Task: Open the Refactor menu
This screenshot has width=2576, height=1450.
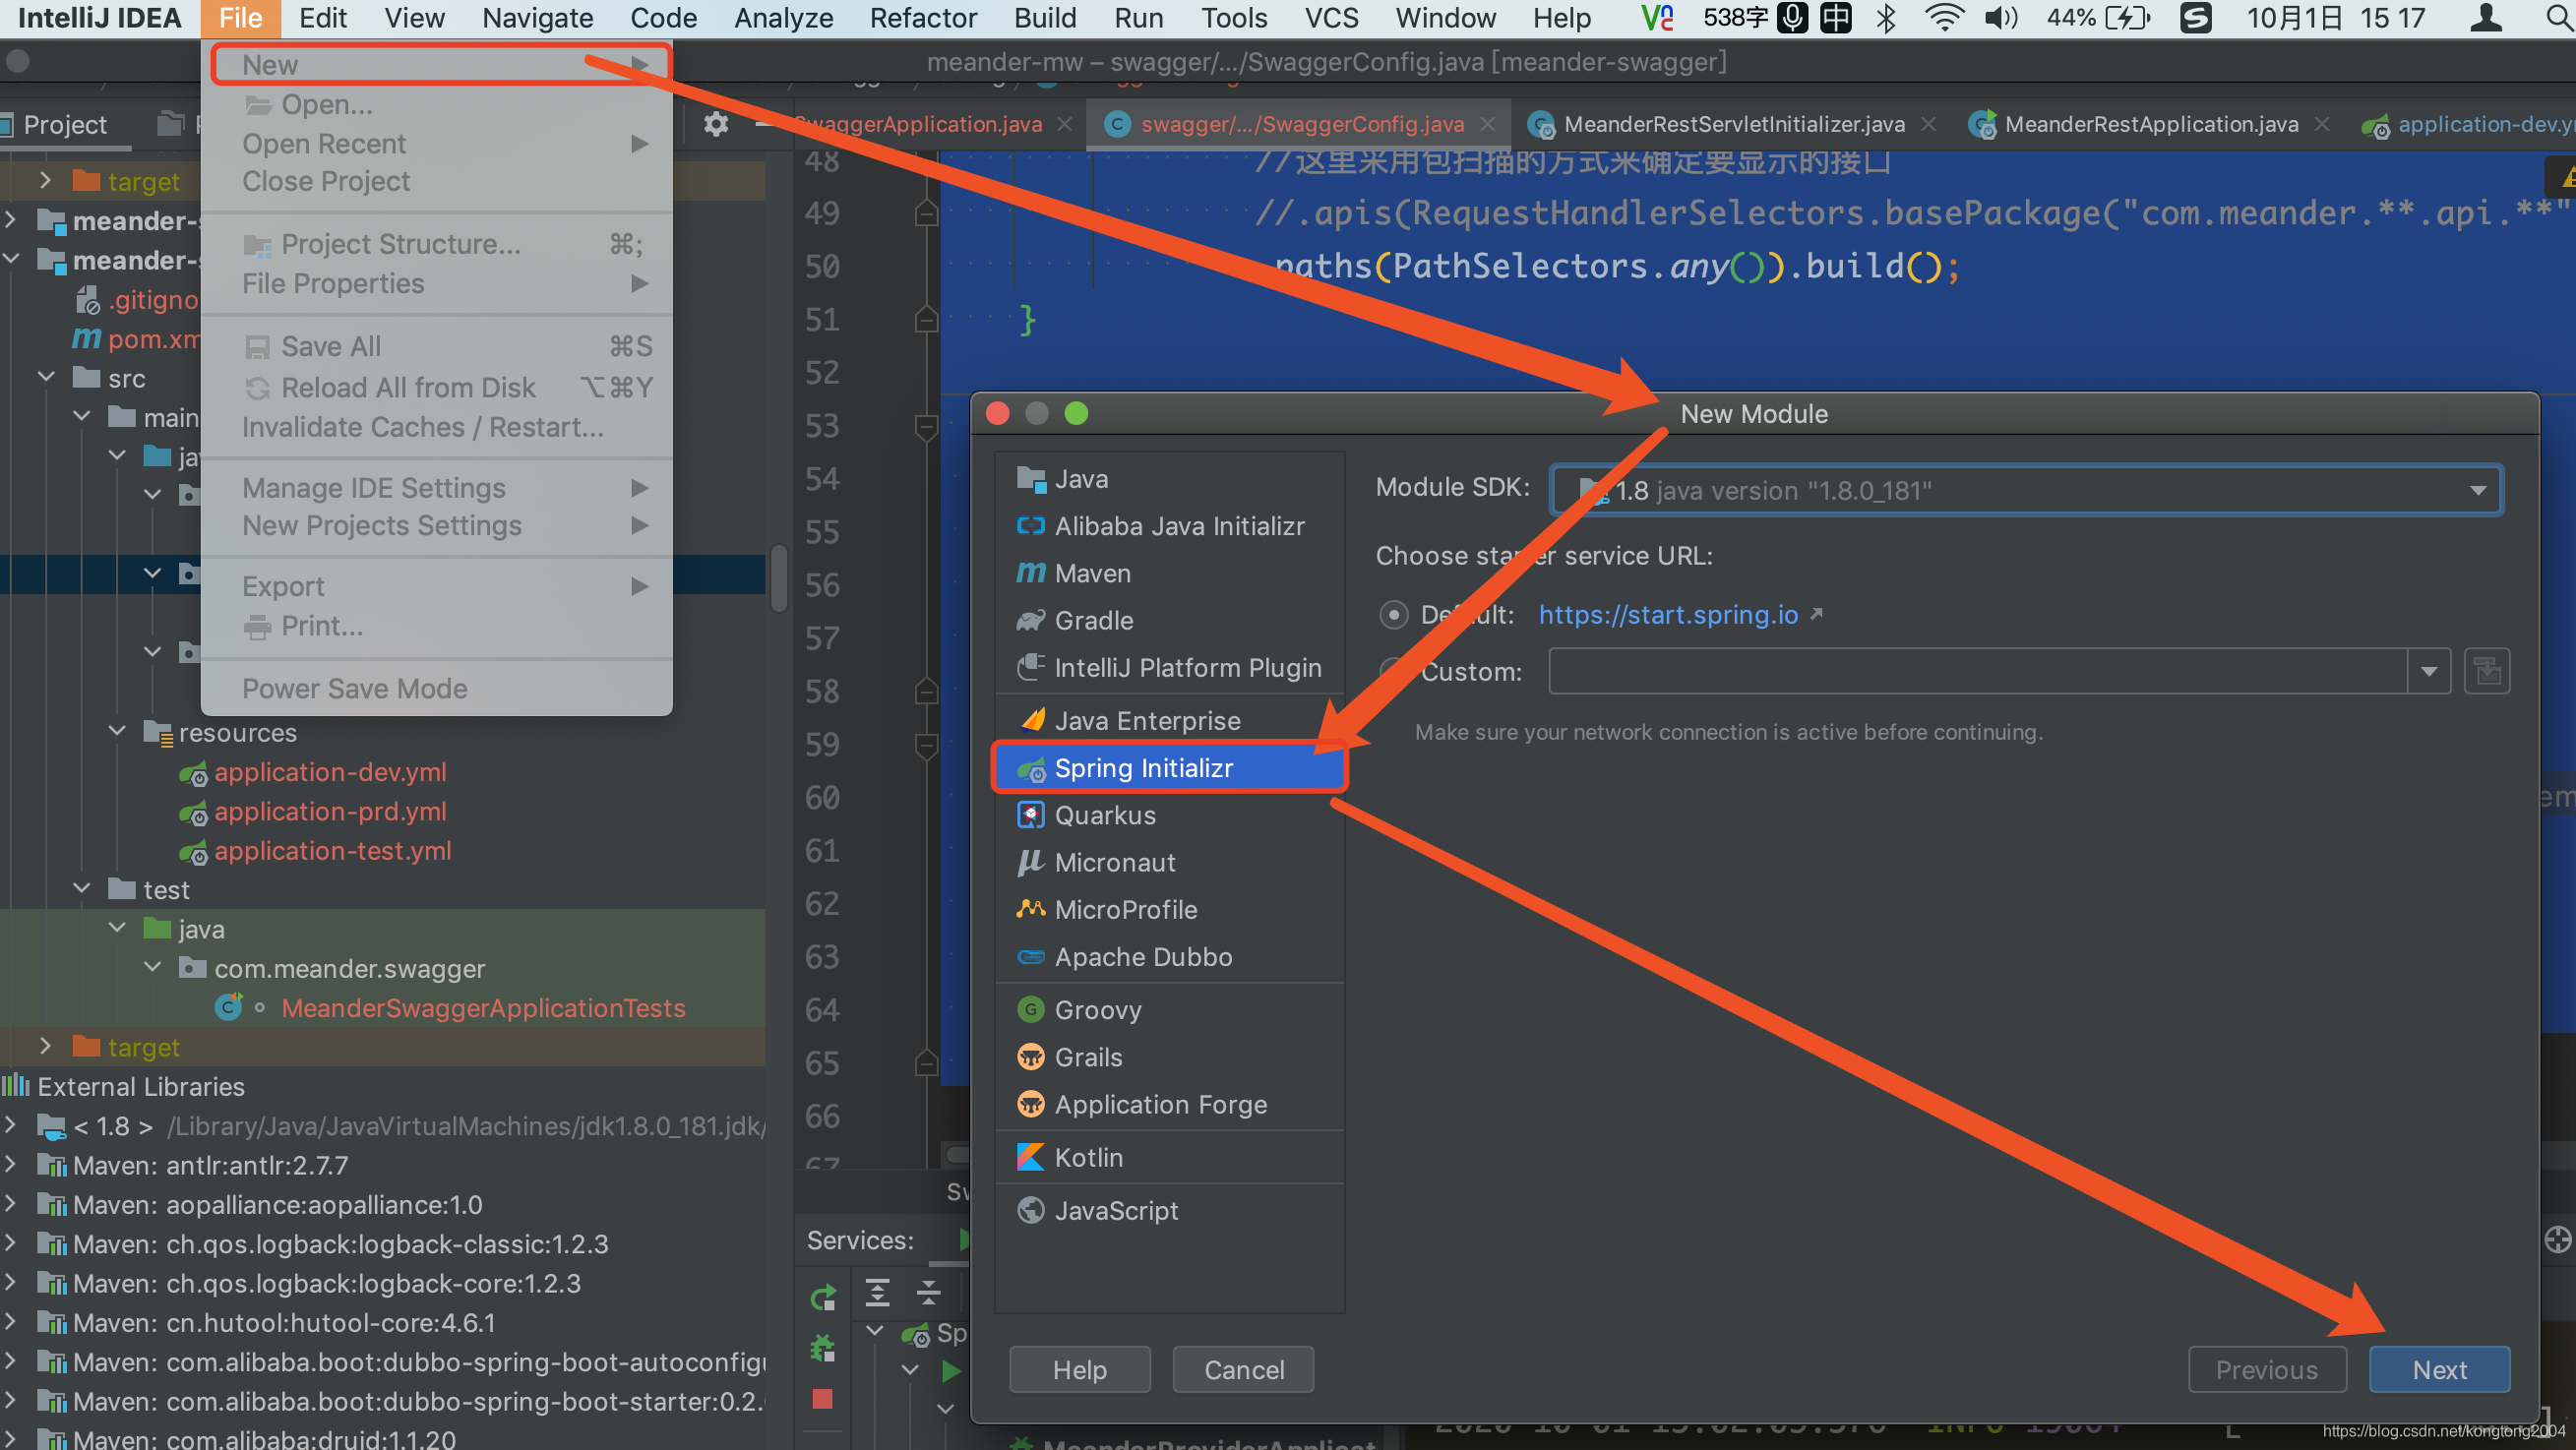Action: (923, 18)
